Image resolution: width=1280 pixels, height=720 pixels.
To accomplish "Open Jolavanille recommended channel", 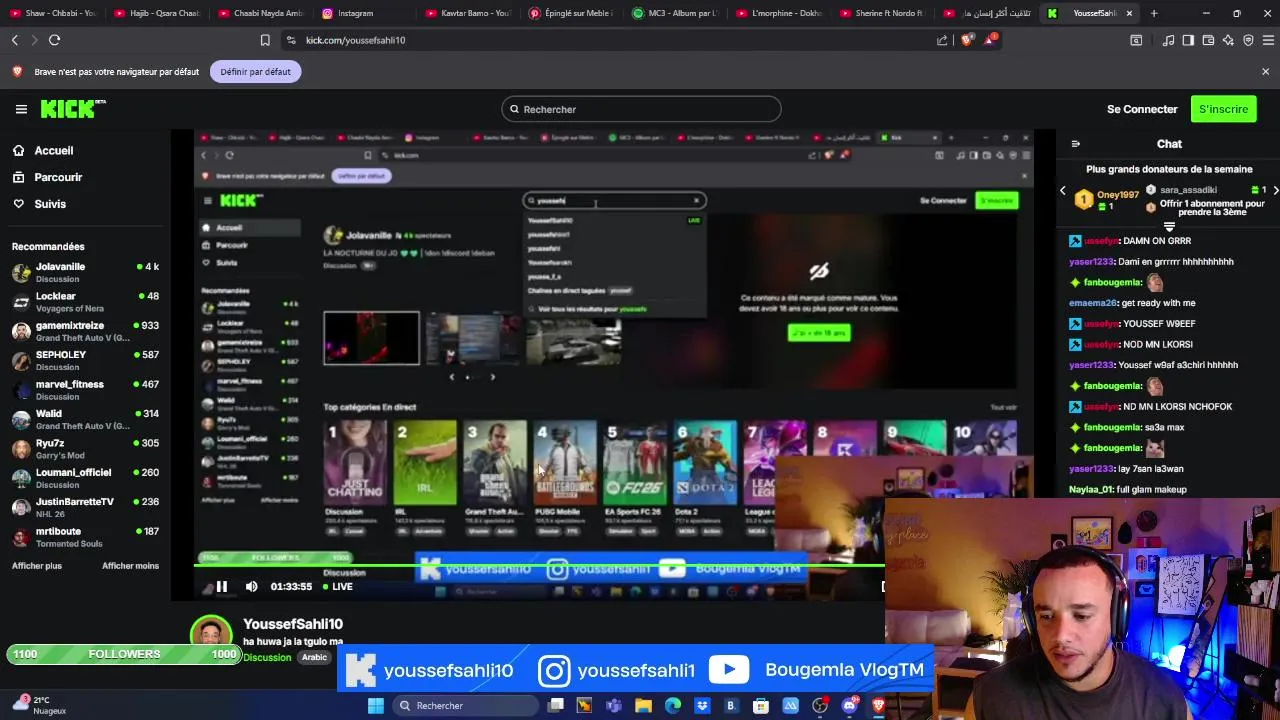I will pos(85,272).
